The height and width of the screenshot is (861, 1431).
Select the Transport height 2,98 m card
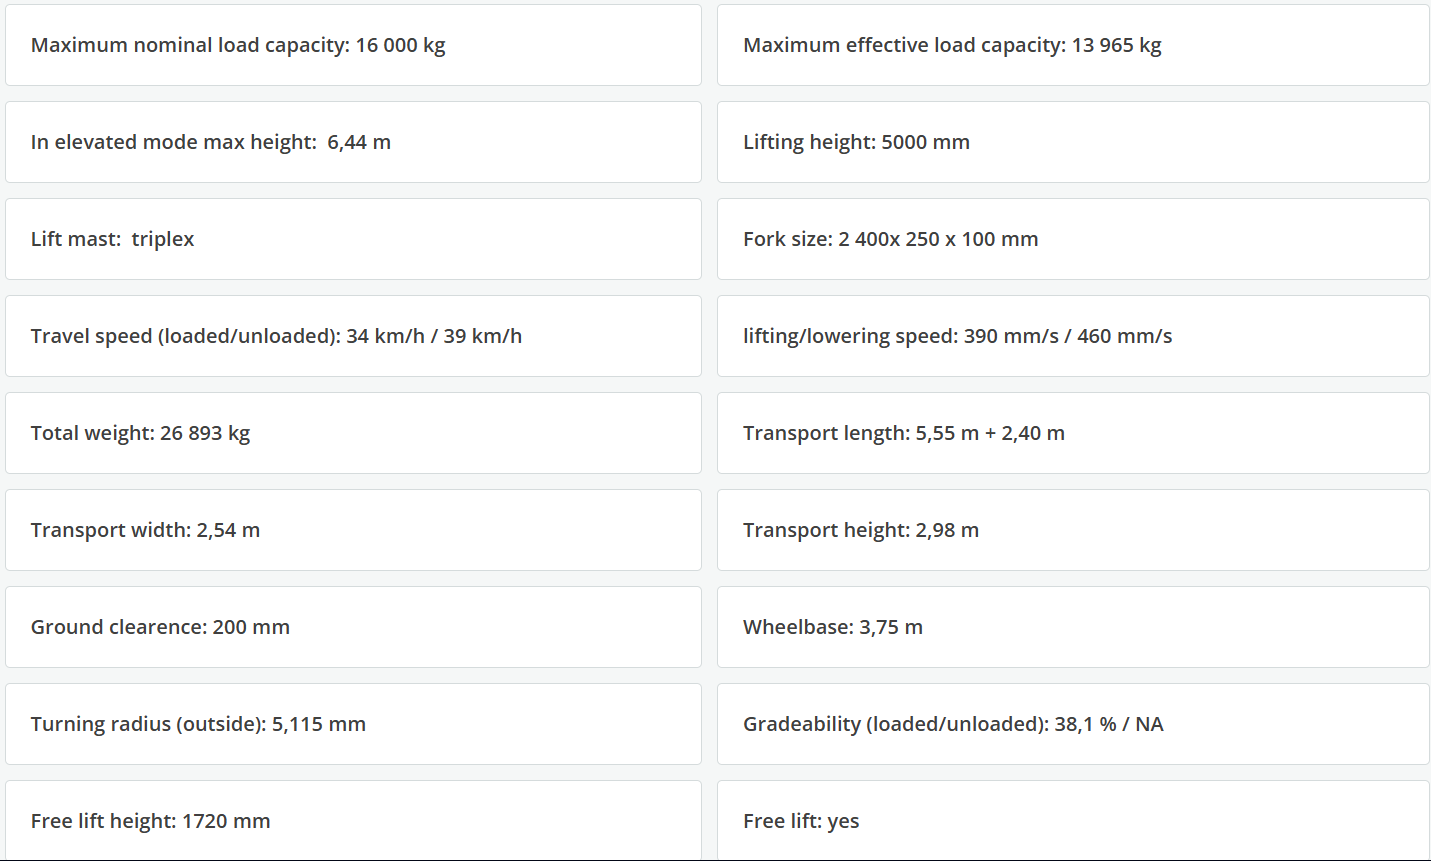pyautogui.click(x=1073, y=530)
